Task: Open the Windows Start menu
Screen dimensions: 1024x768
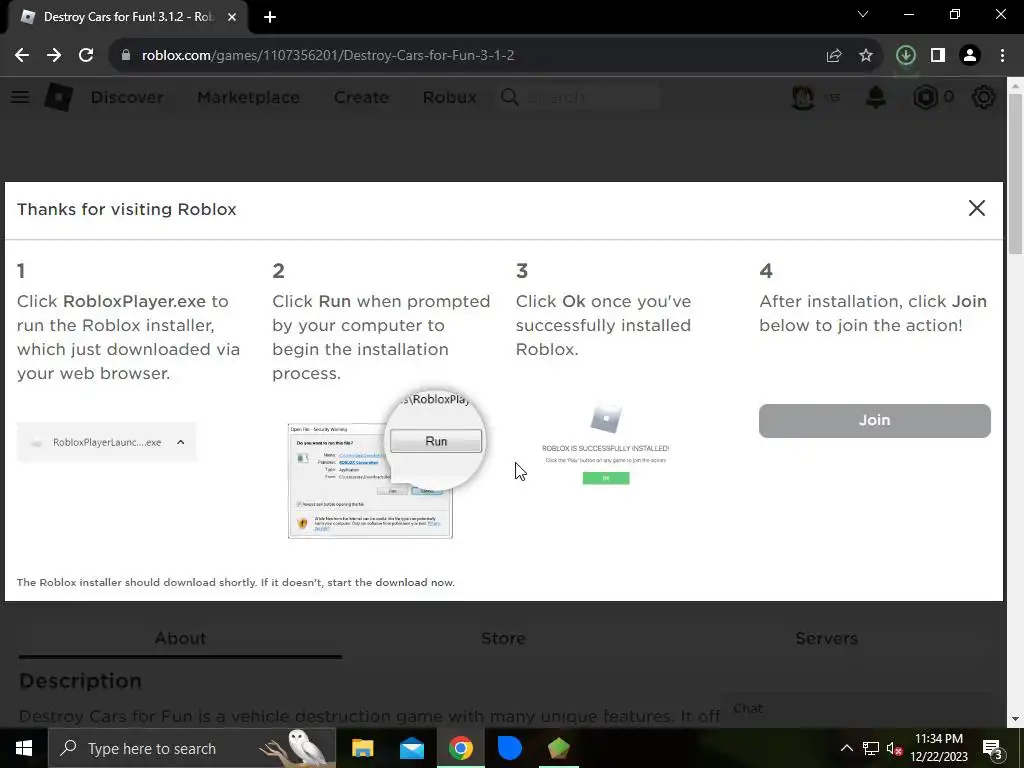Action: point(24,748)
